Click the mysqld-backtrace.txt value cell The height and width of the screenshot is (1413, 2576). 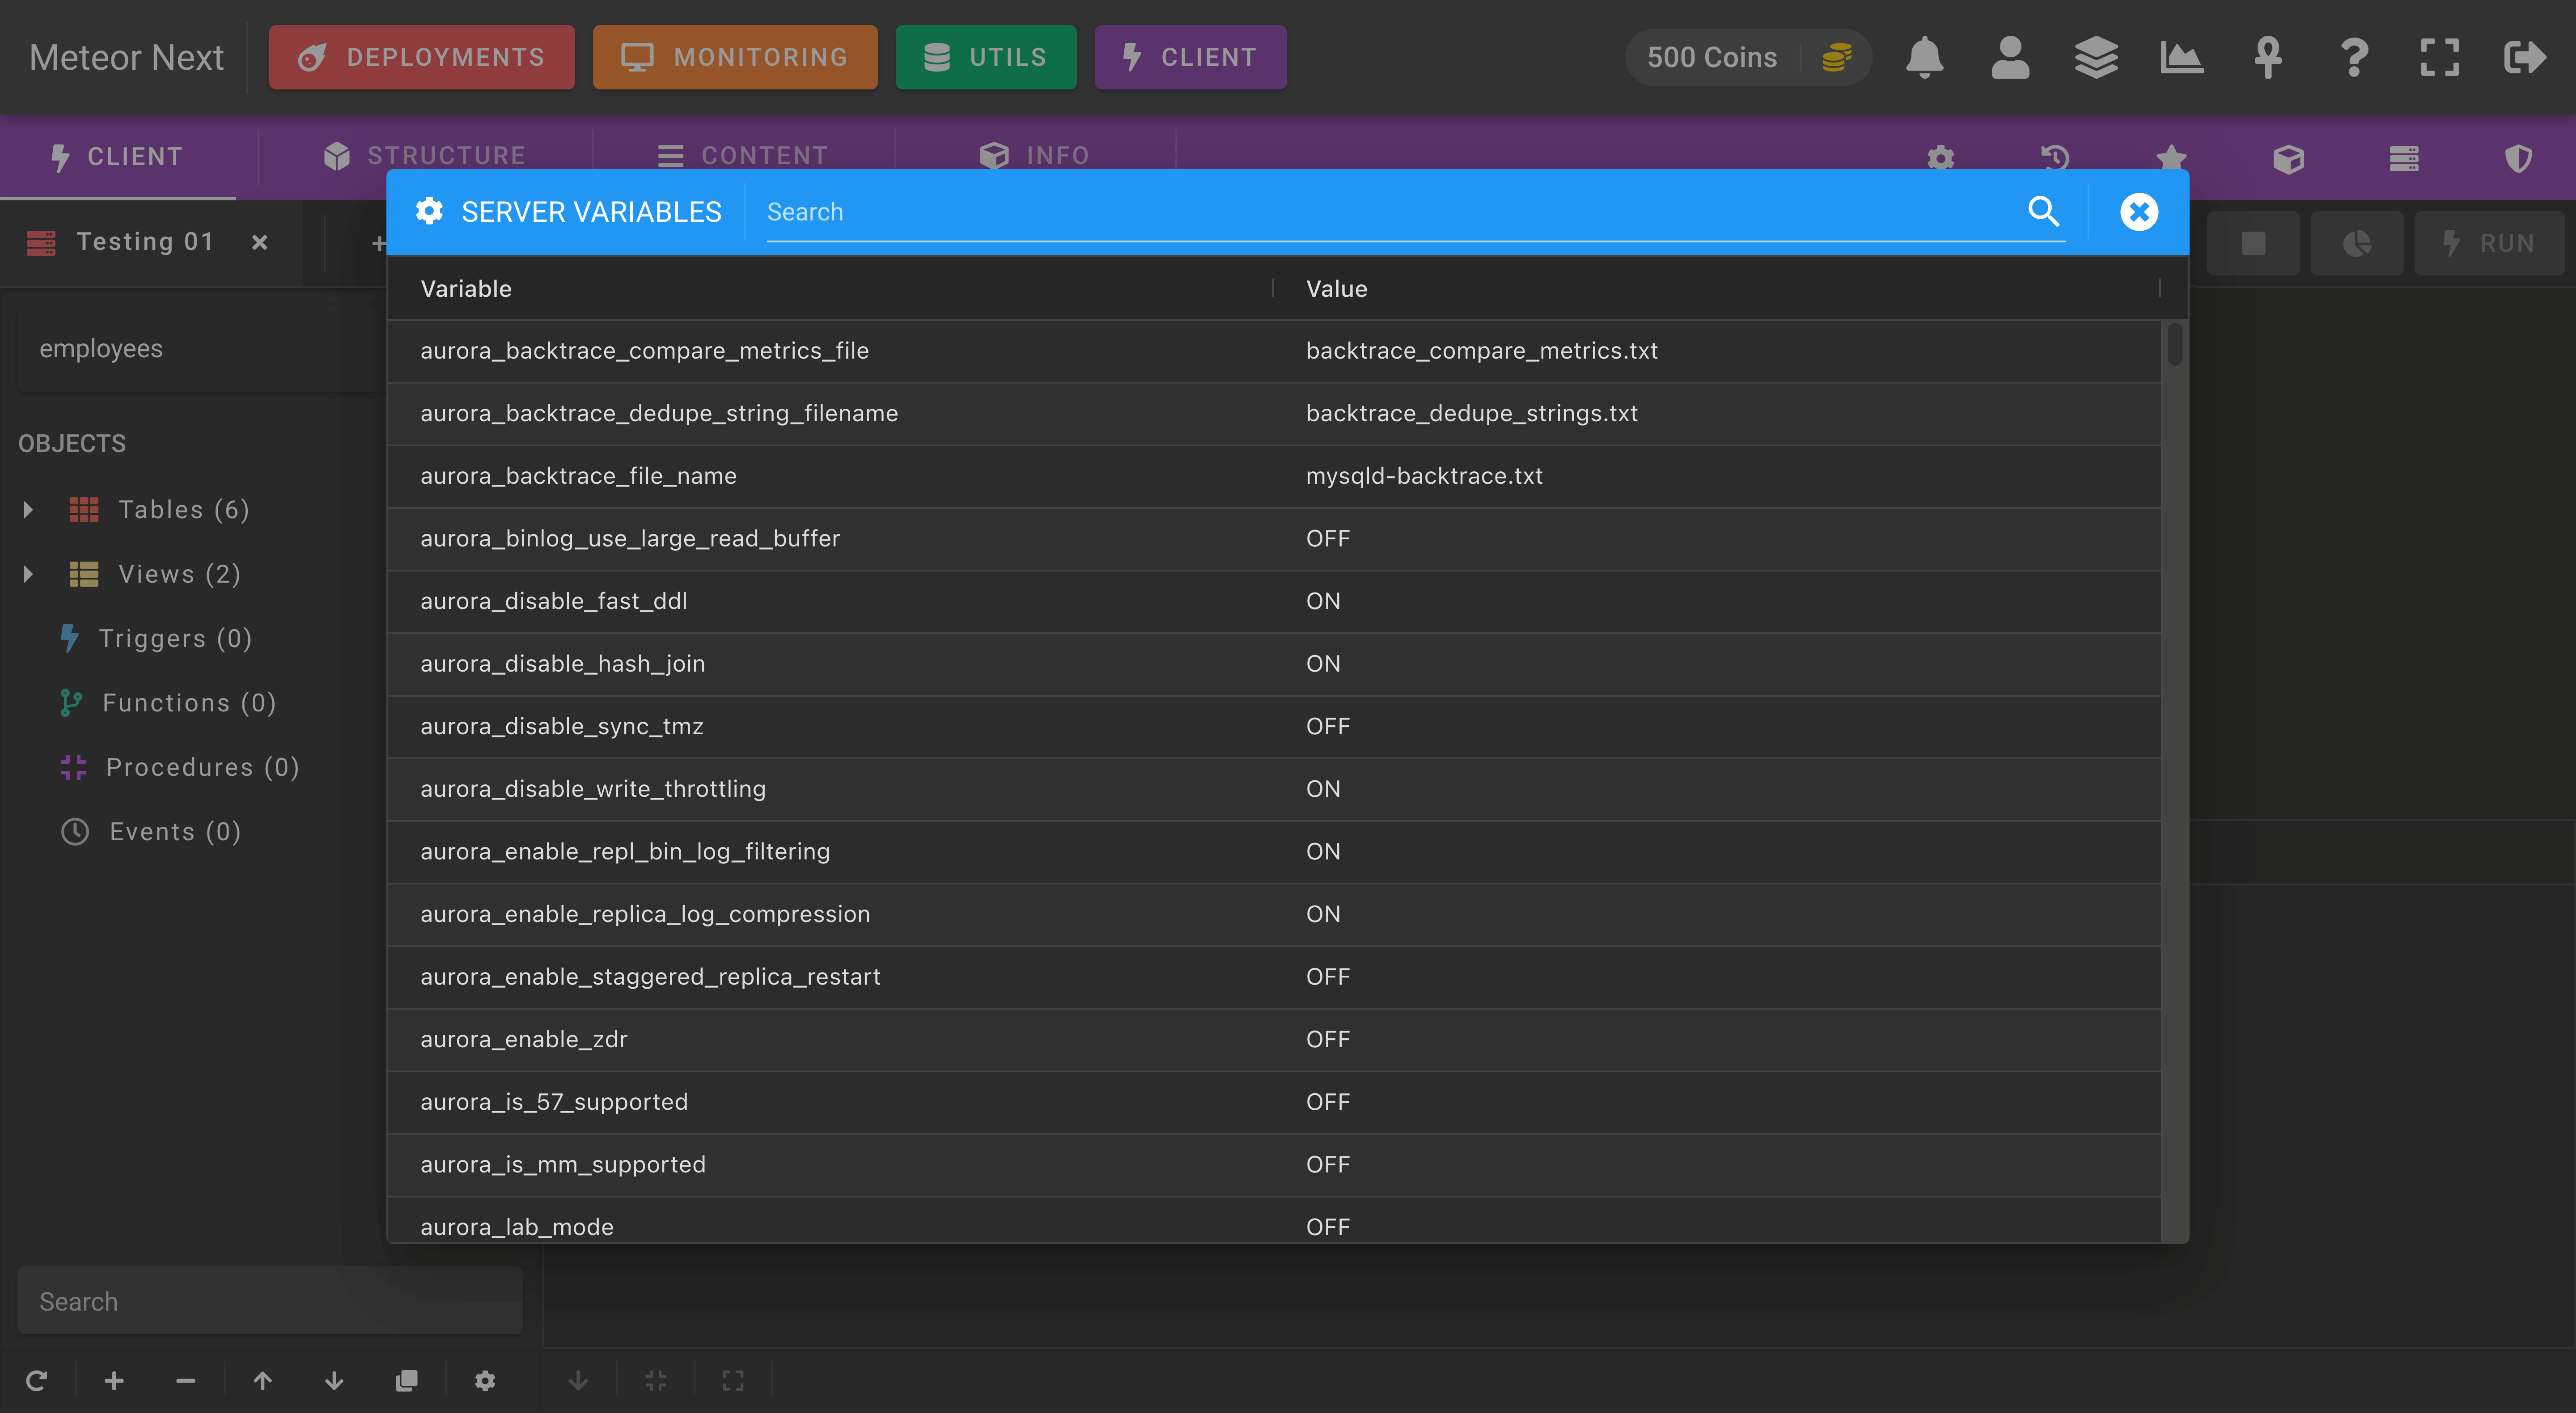click(1424, 476)
